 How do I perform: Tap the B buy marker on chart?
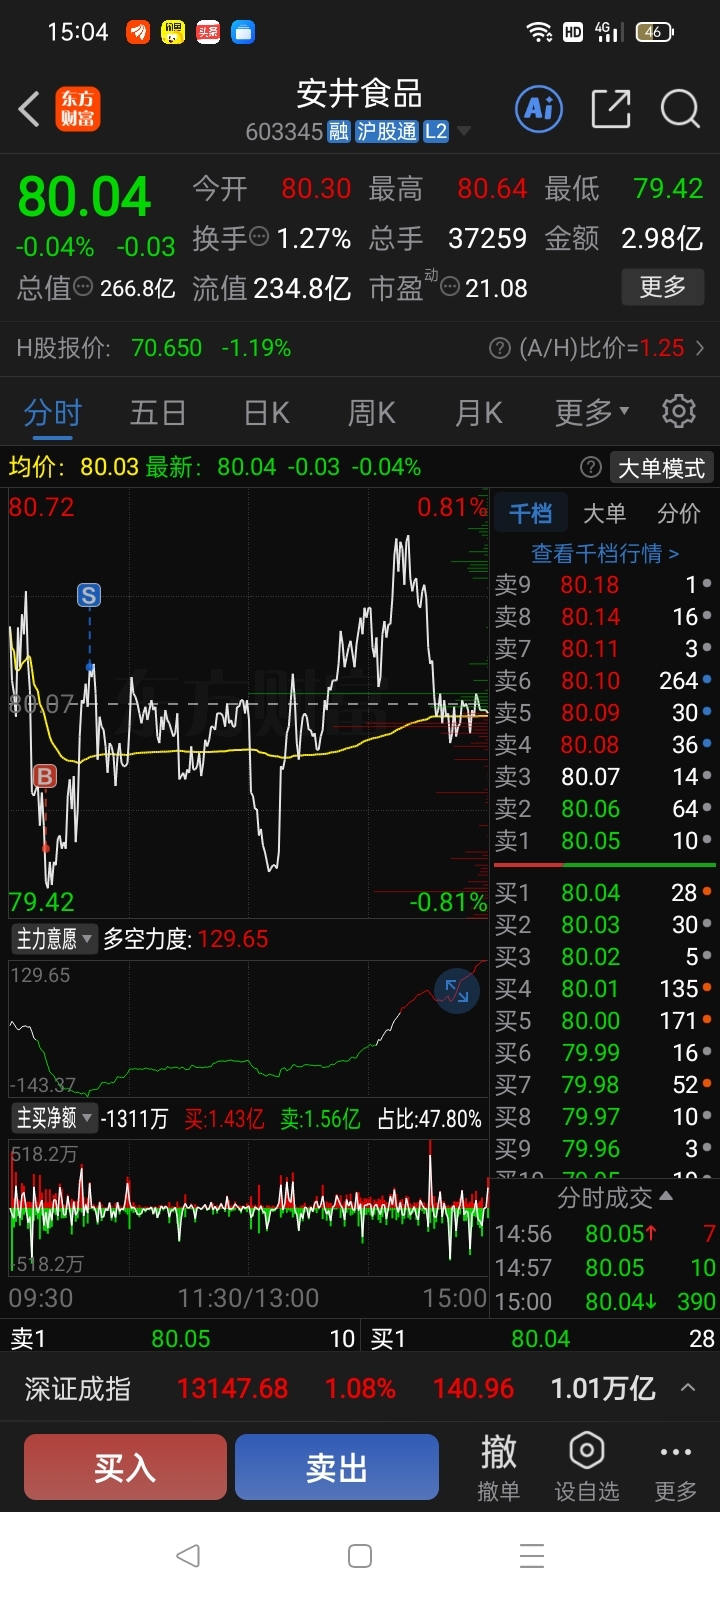pyautogui.click(x=44, y=776)
